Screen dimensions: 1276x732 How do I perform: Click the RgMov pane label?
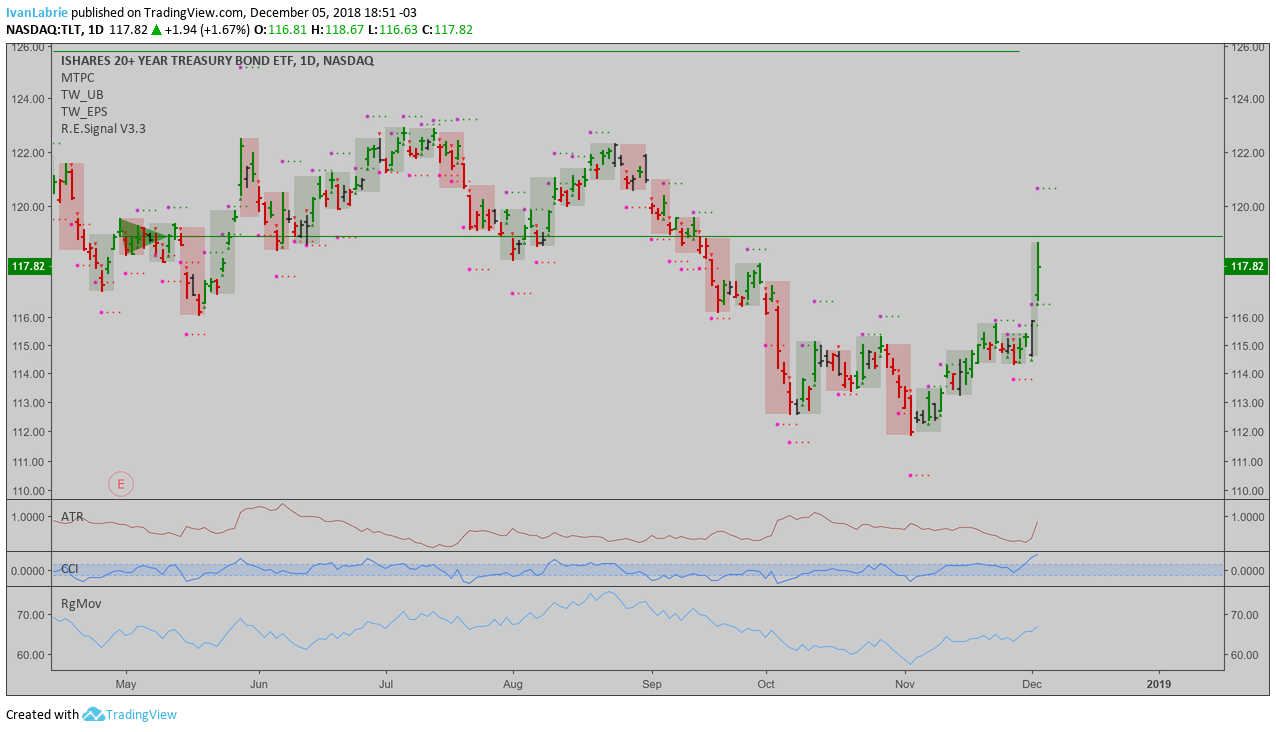(81, 604)
